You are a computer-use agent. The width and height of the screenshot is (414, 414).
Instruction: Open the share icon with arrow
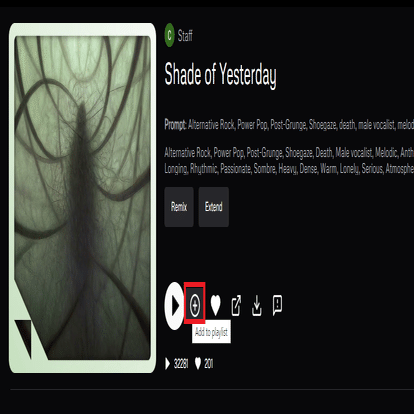[236, 305]
